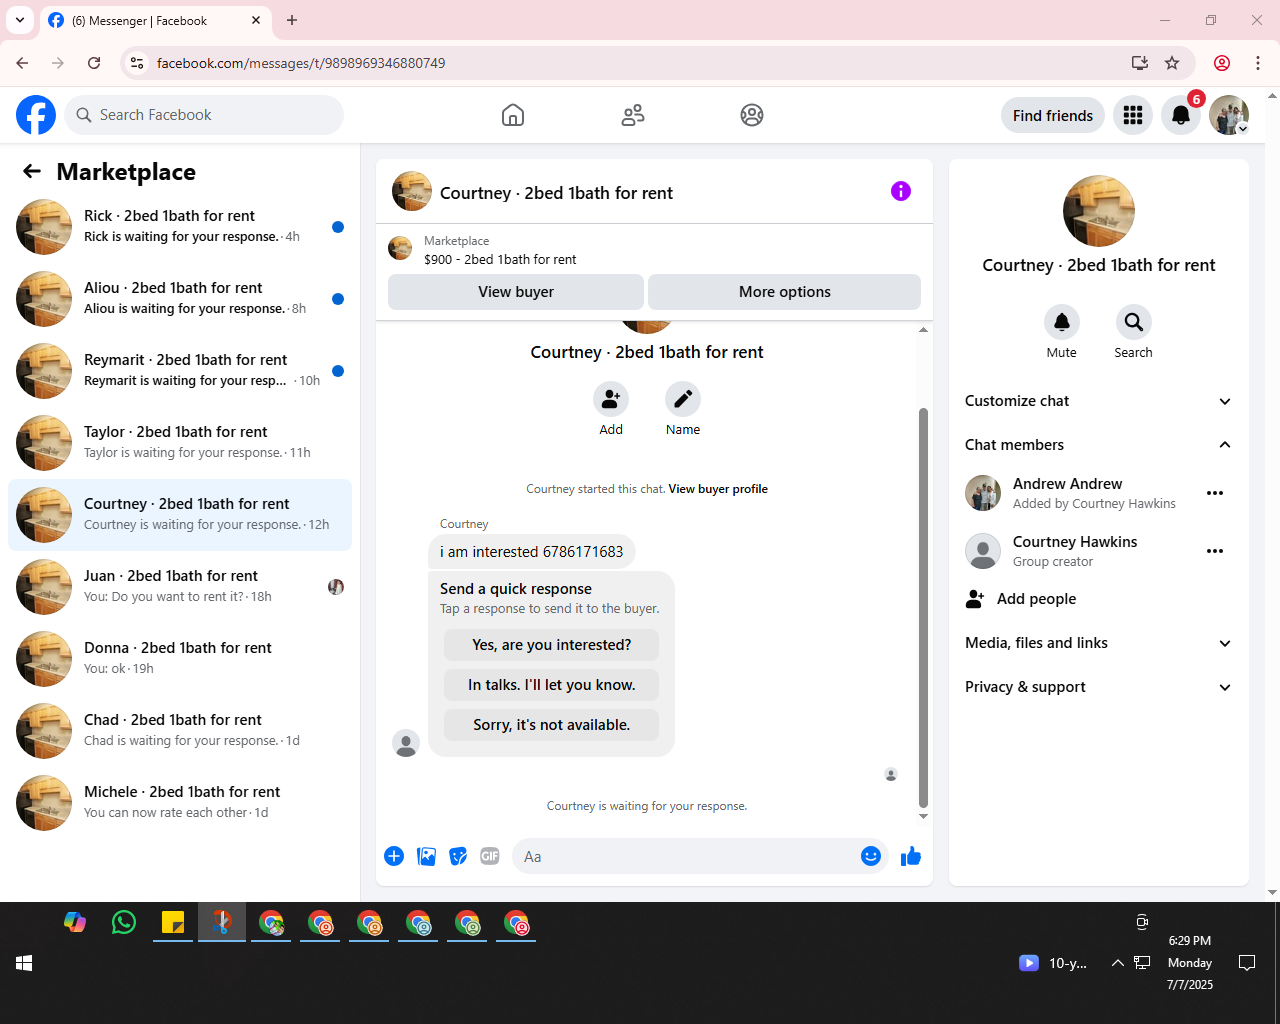Open the apps grid menu icon
Screen dimensions: 1280x1024
pyautogui.click(x=1133, y=115)
